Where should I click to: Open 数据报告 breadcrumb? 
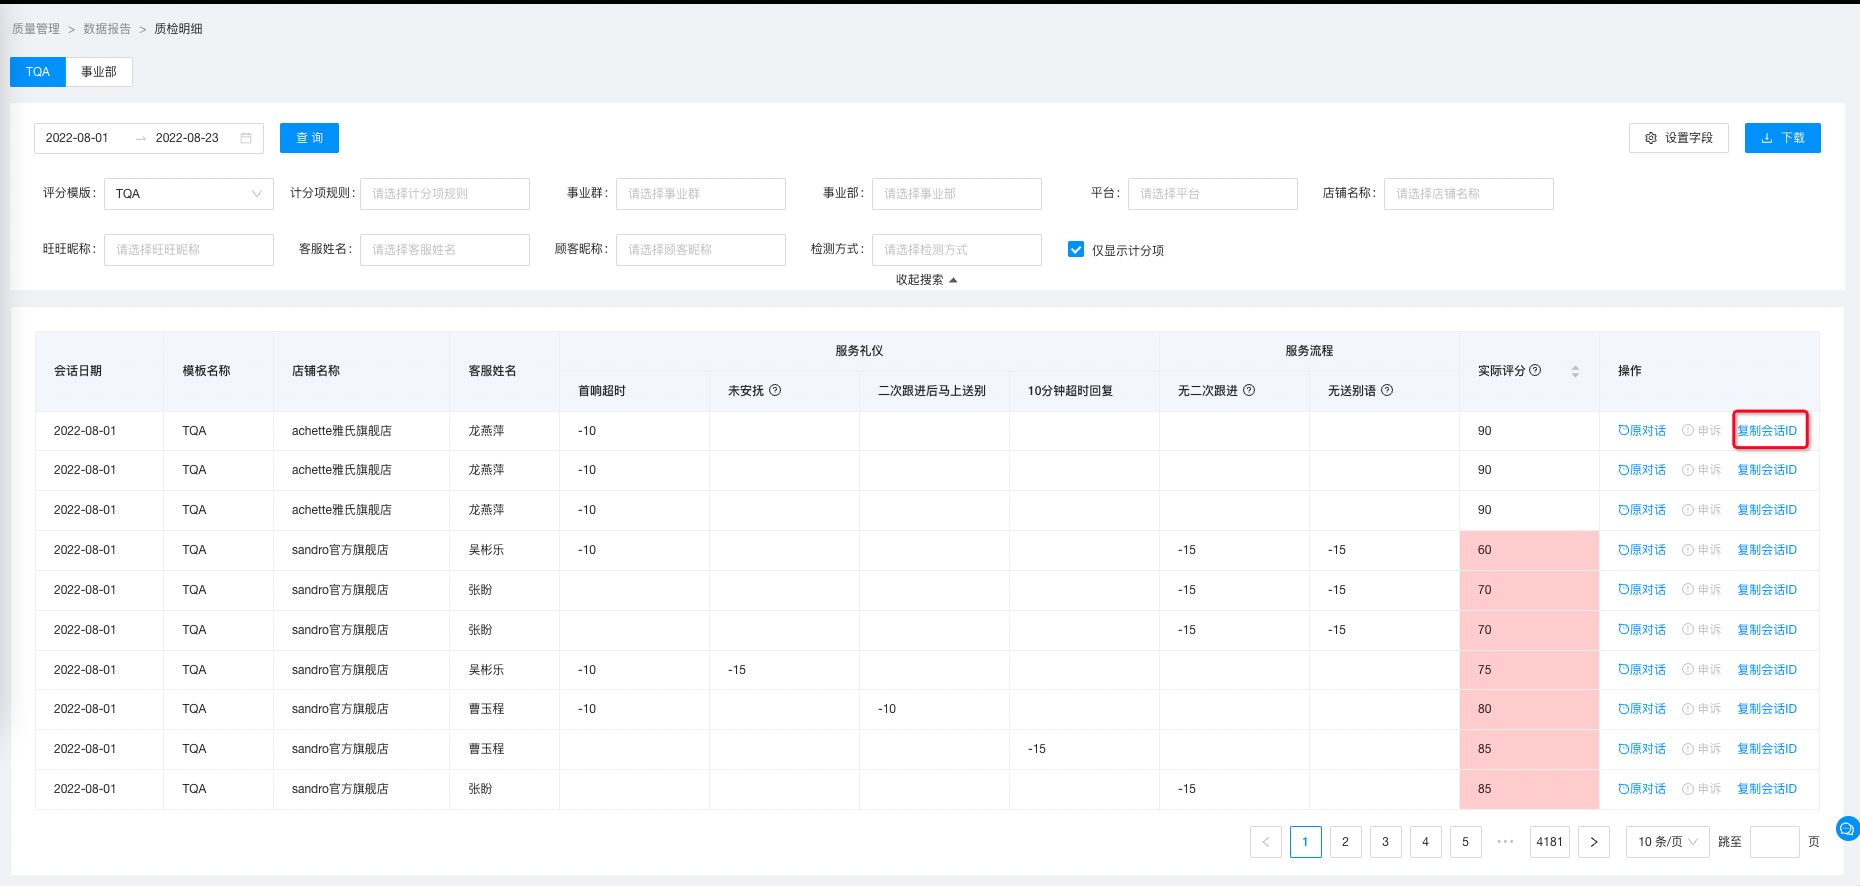(x=107, y=29)
